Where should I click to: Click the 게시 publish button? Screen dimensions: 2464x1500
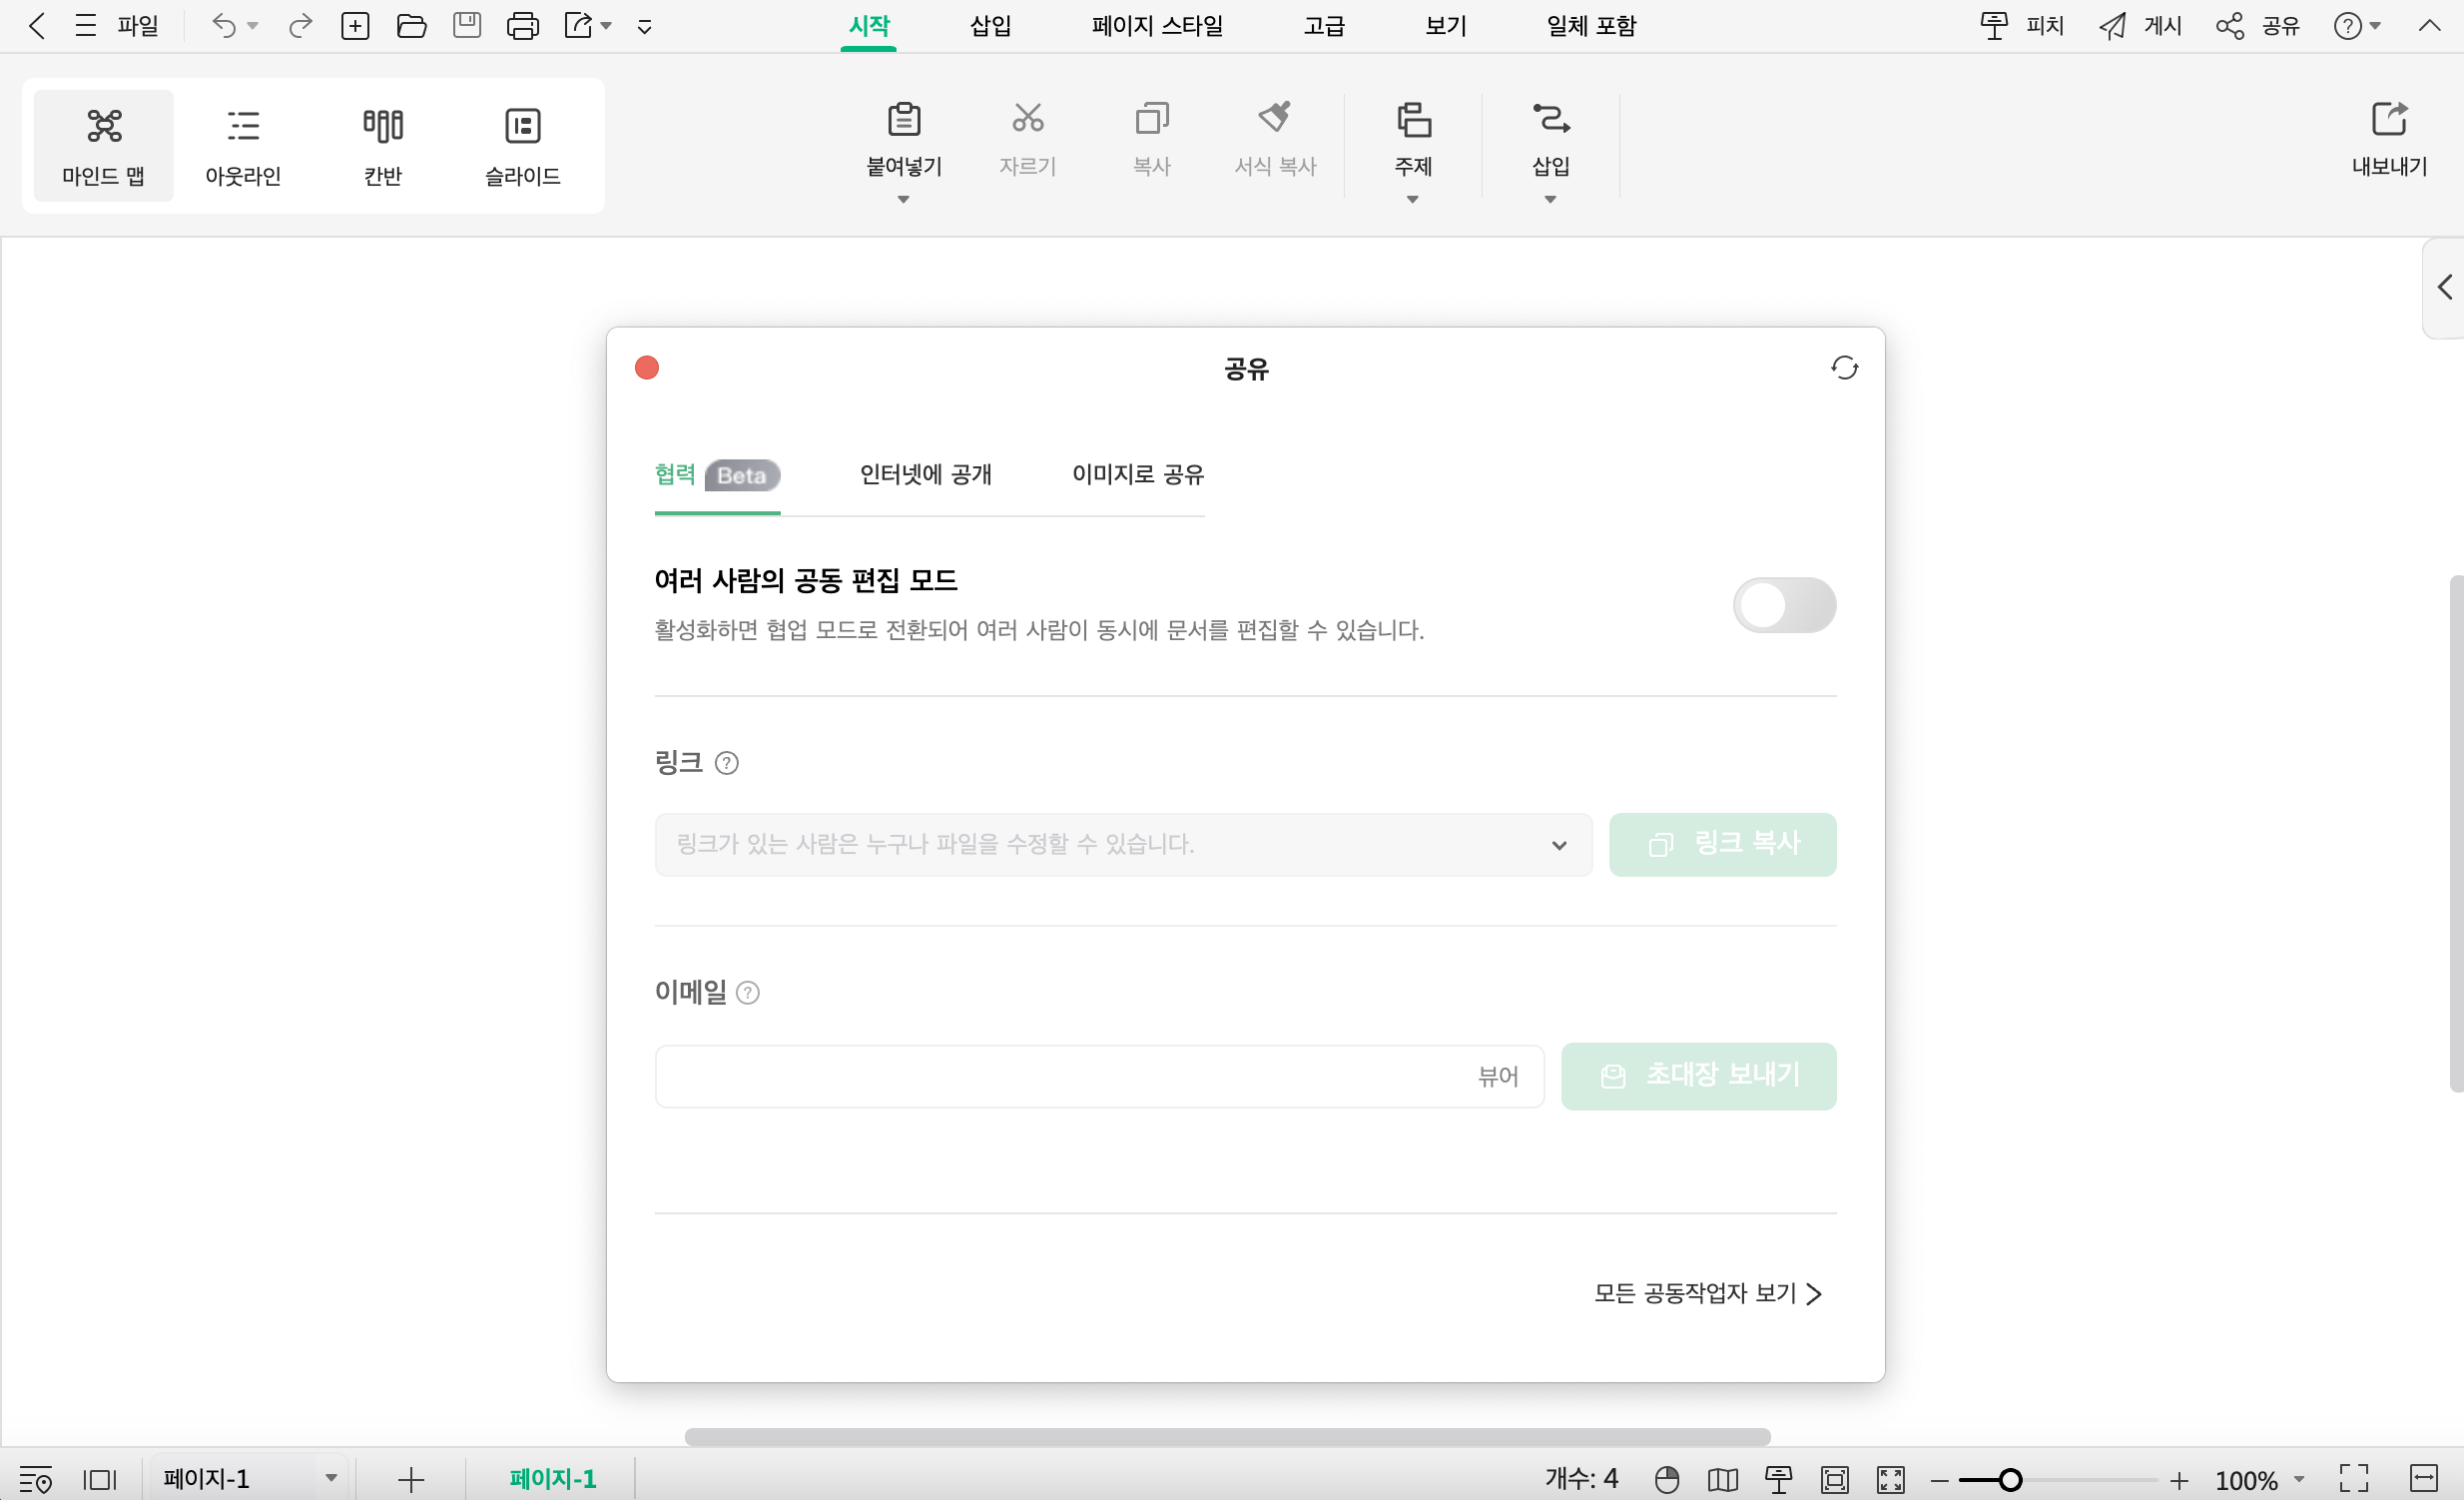coord(2140,26)
